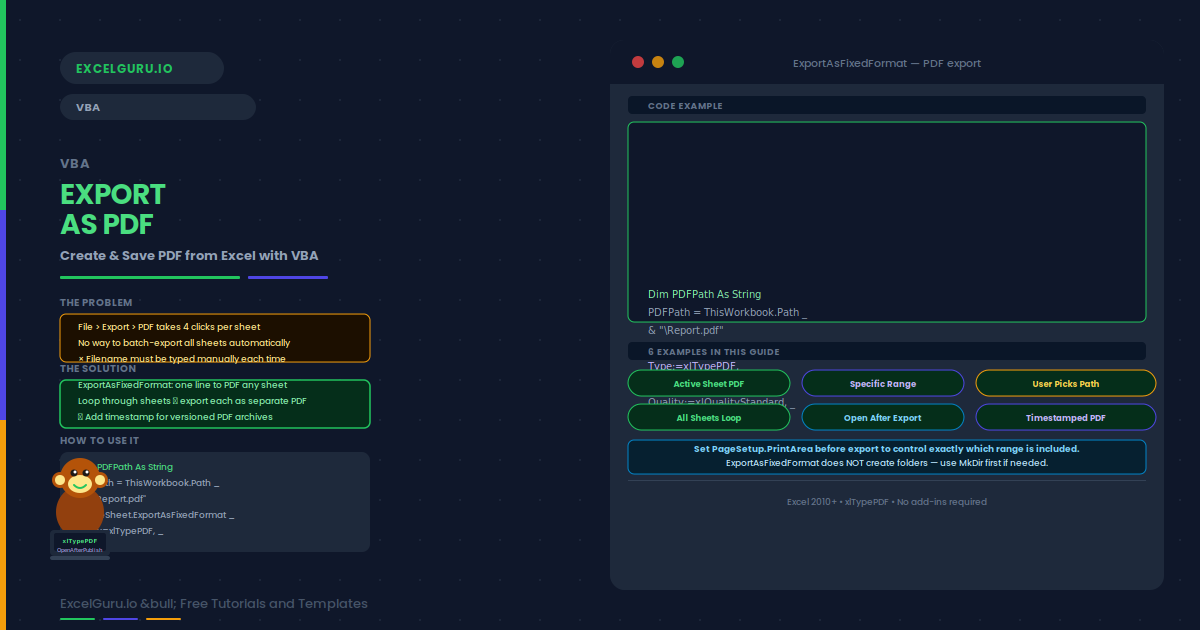Open the Timestamped PDF example
The width and height of the screenshot is (1200, 630).
[x=1066, y=418]
